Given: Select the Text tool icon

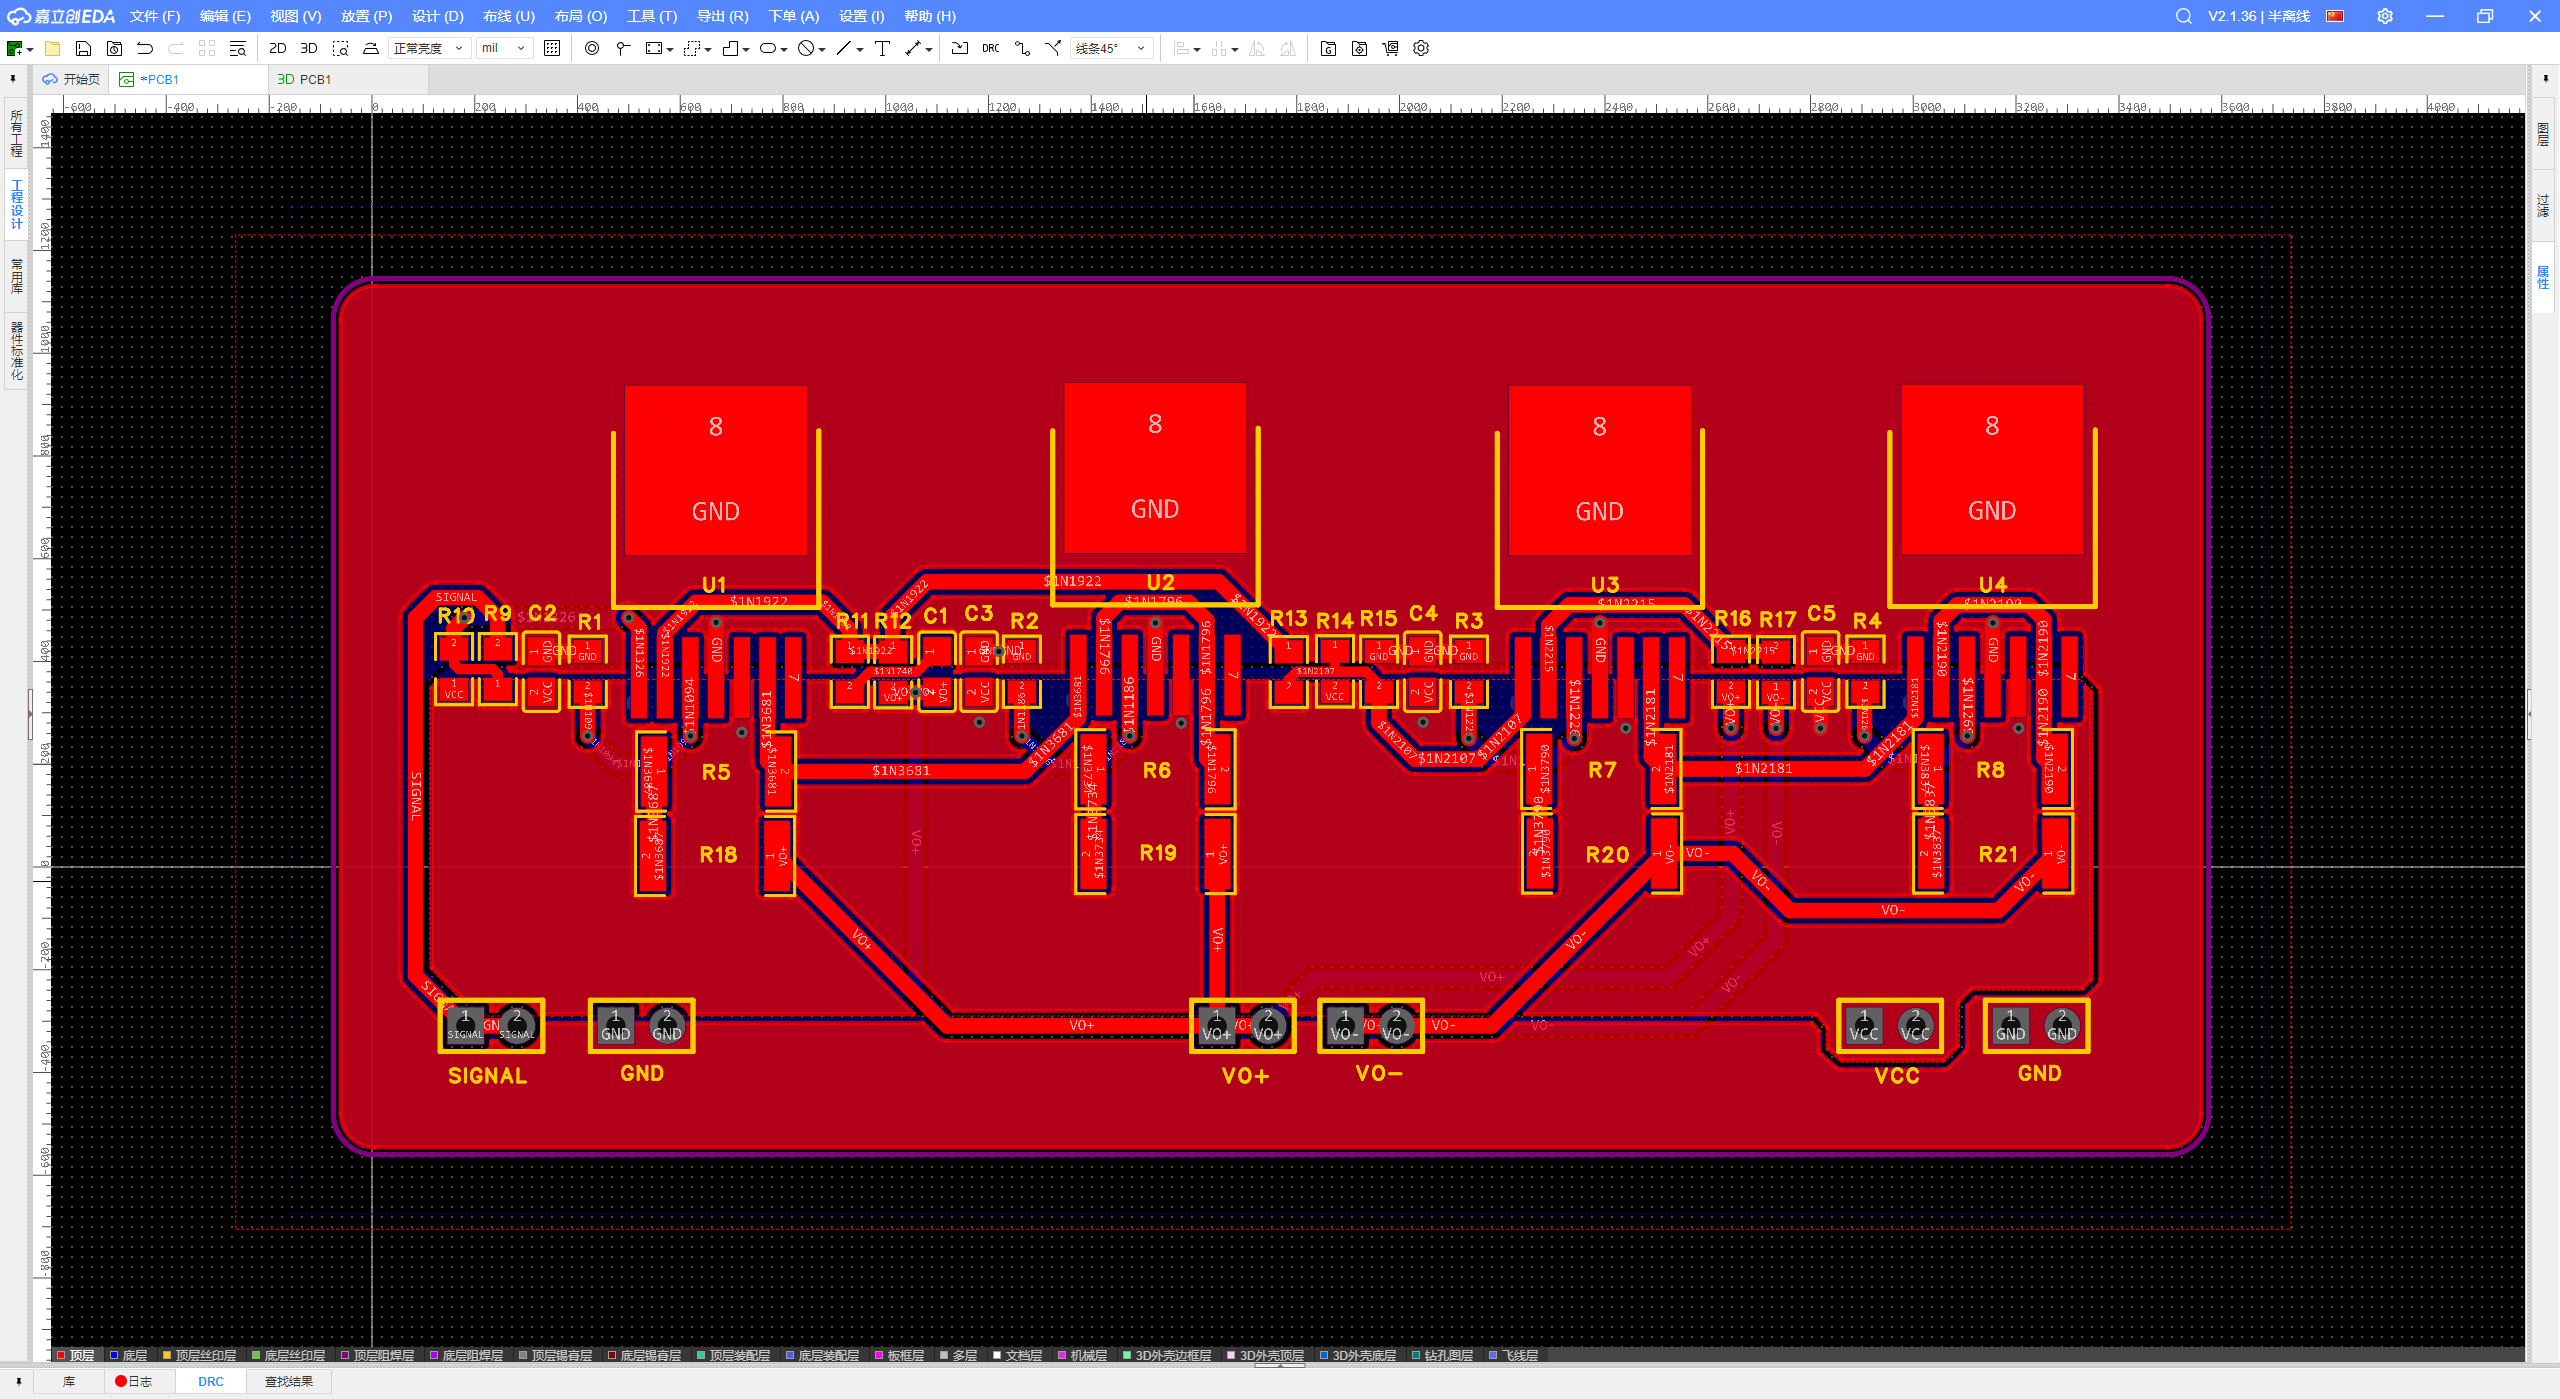Looking at the screenshot, I should (x=882, y=48).
